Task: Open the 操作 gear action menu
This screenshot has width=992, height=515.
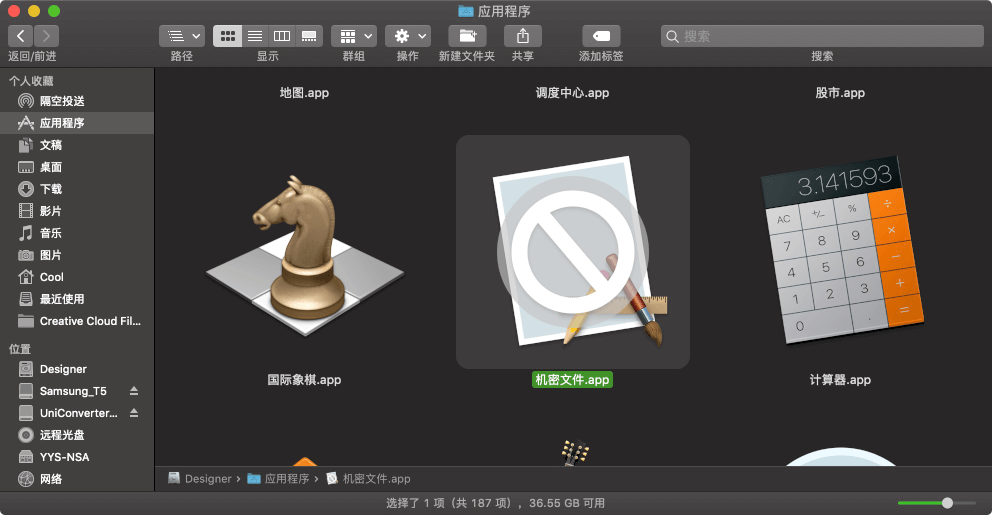Action: [x=408, y=36]
